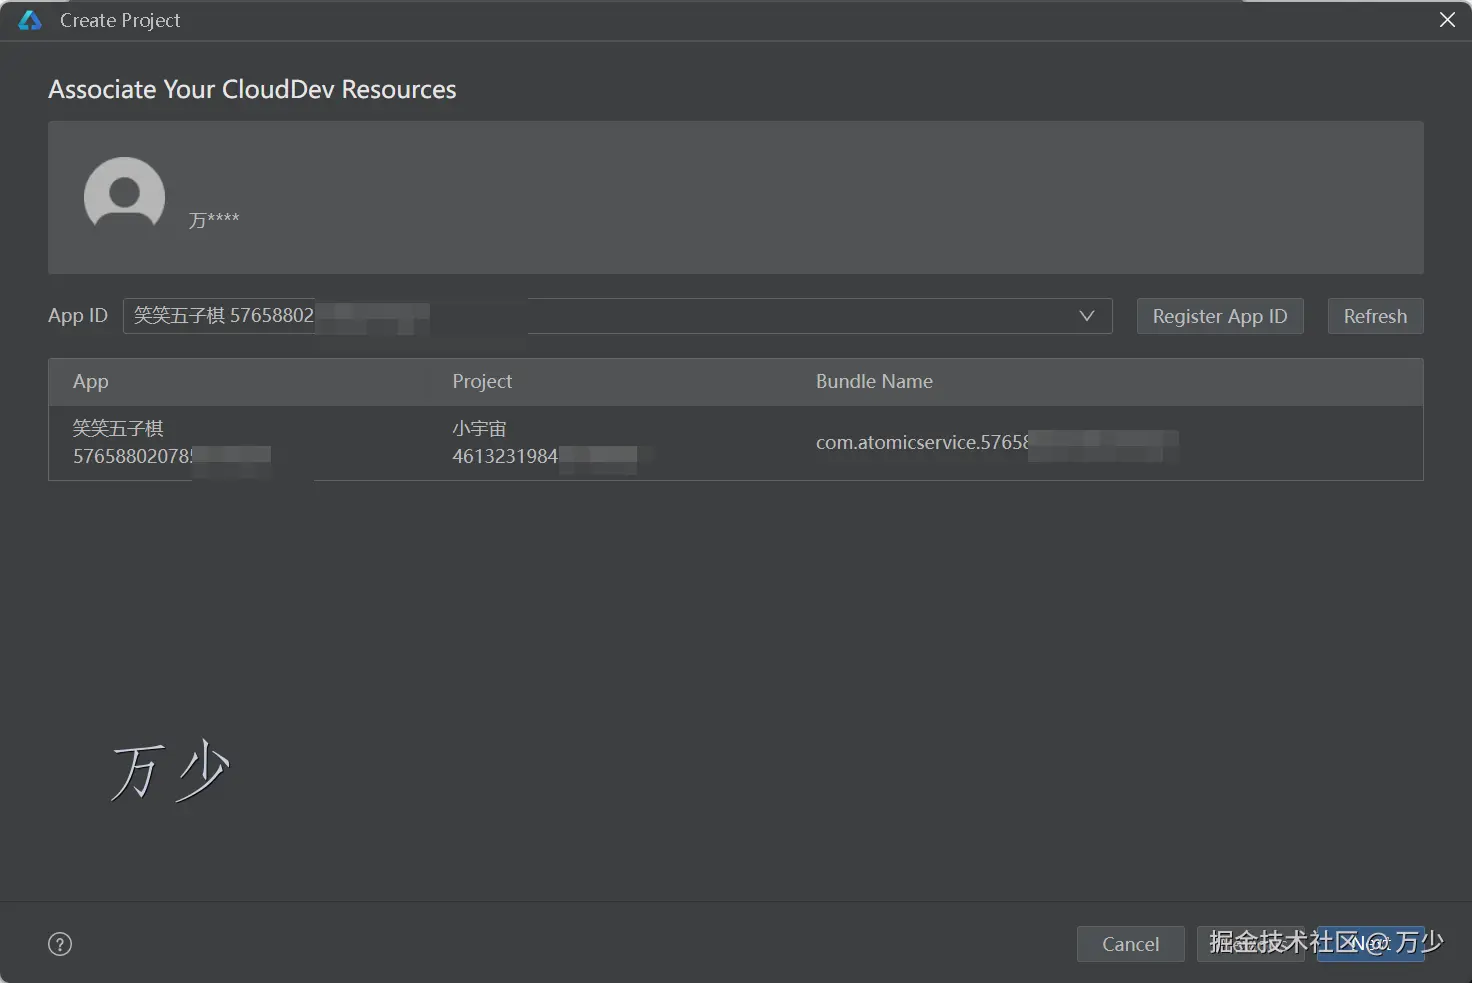This screenshot has width=1472, height=983.
Task: Click the user avatar icon
Action: click(x=124, y=195)
